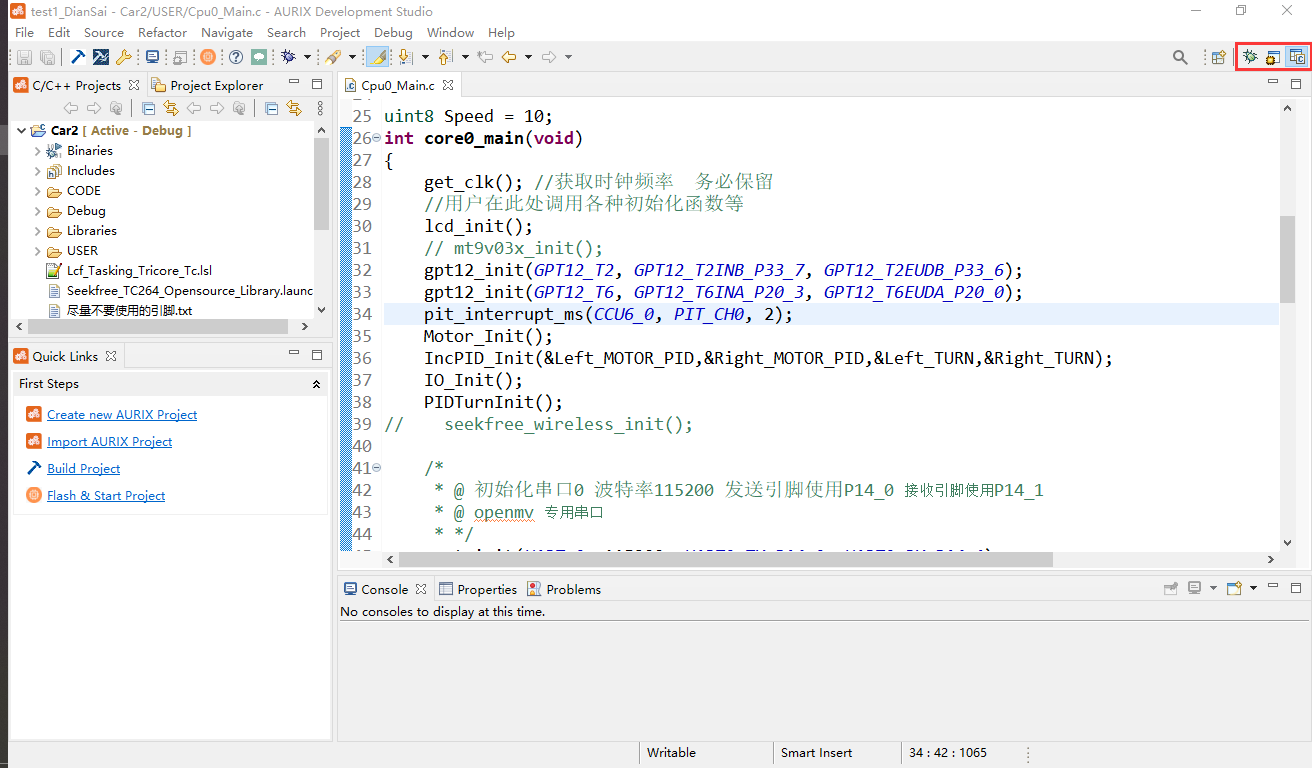Select the C/C++ perspective icon on the right

pos(1296,56)
